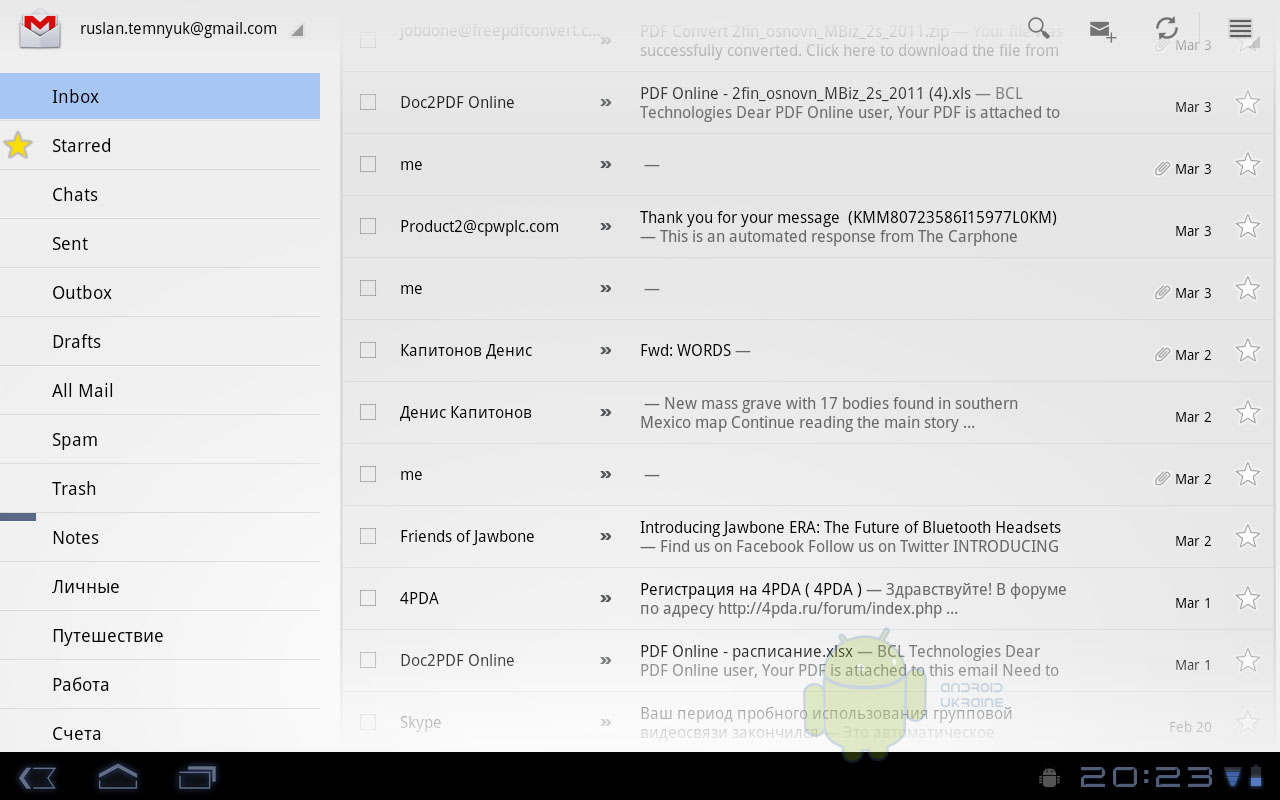
Task: Select checkbox for Product2@cpwplc.com message
Action: point(368,226)
